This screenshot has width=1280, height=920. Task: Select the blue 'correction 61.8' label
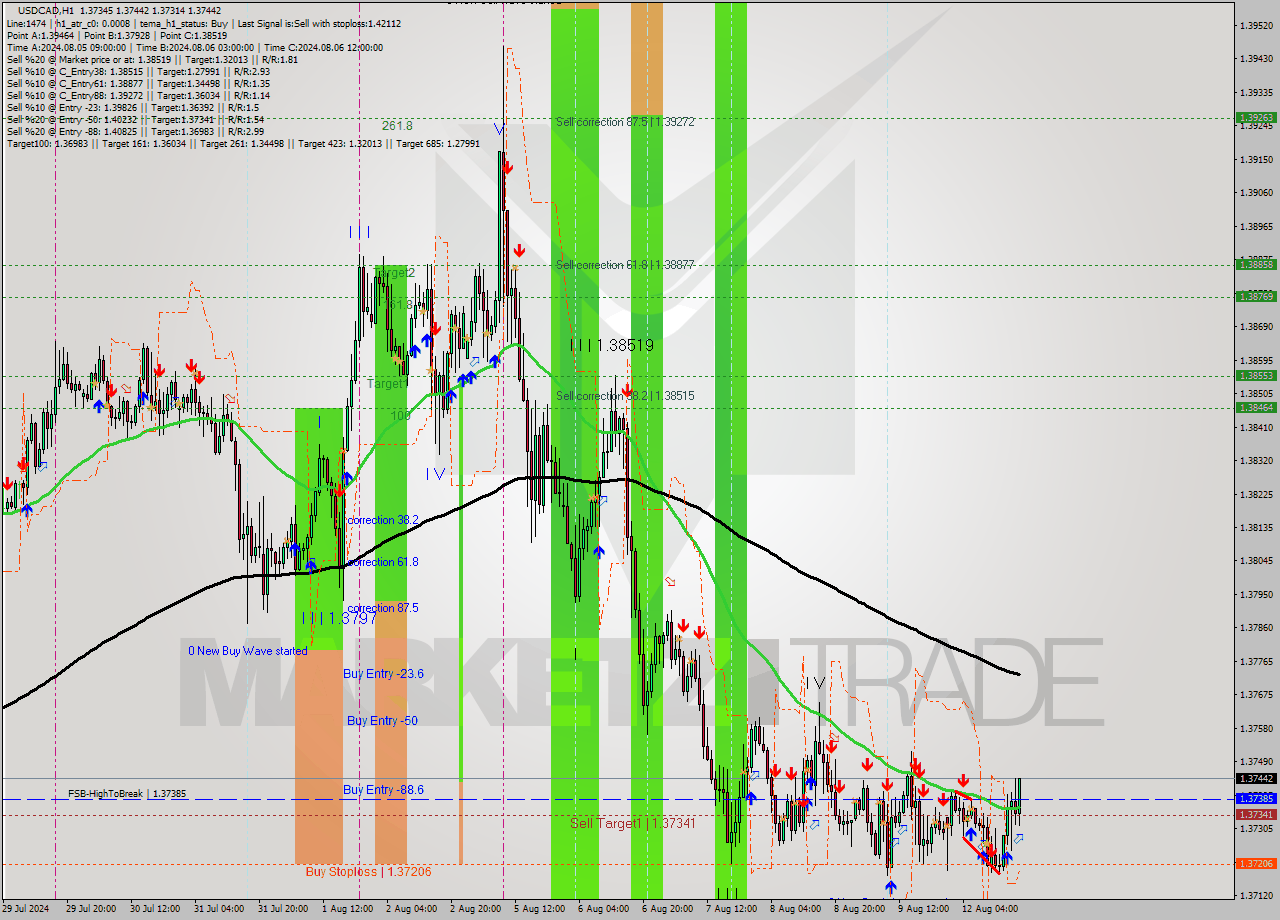pyautogui.click(x=383, y=562)
